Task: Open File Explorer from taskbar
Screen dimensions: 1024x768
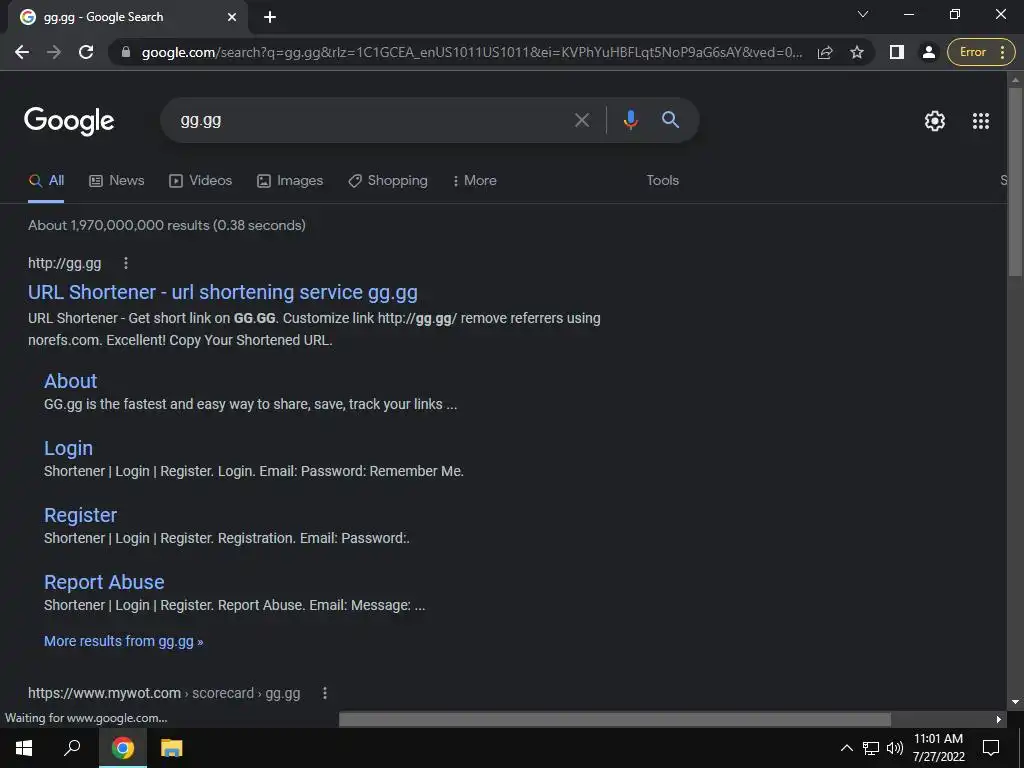Action: 171,748
